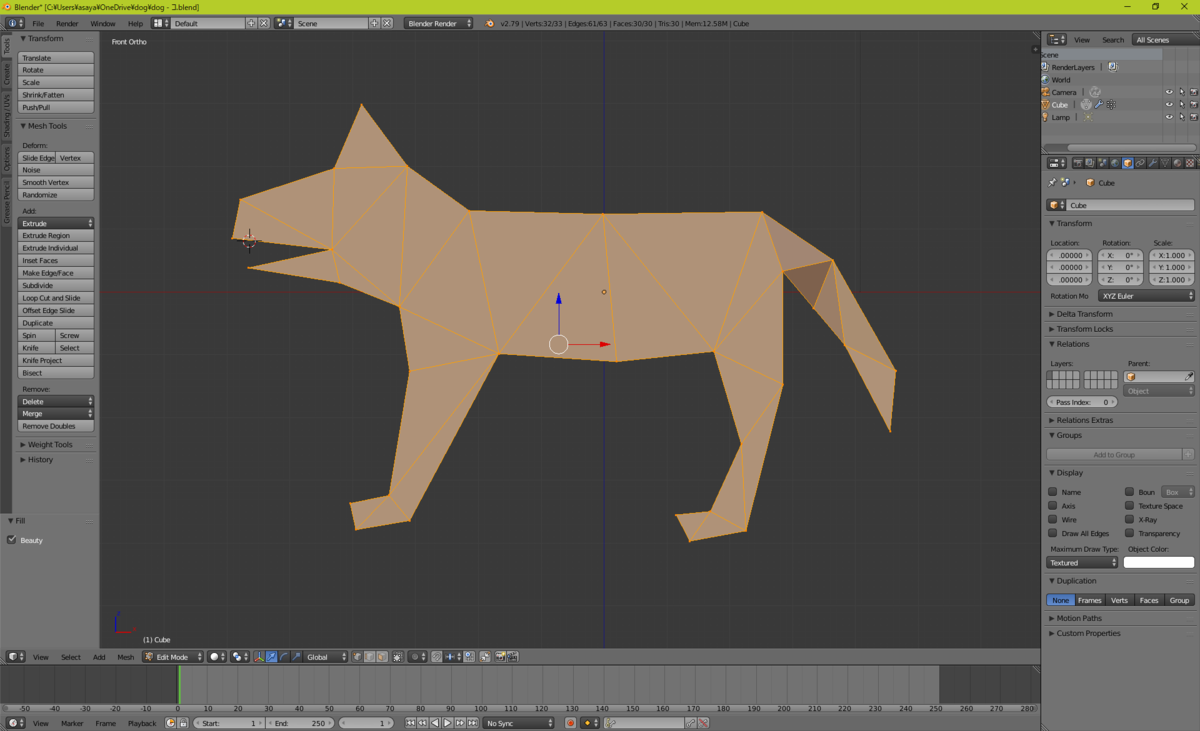This screenshot has height=731, width=1200.
Task: Select the rotate manipulator arc icon
Action: coord(284,657)
